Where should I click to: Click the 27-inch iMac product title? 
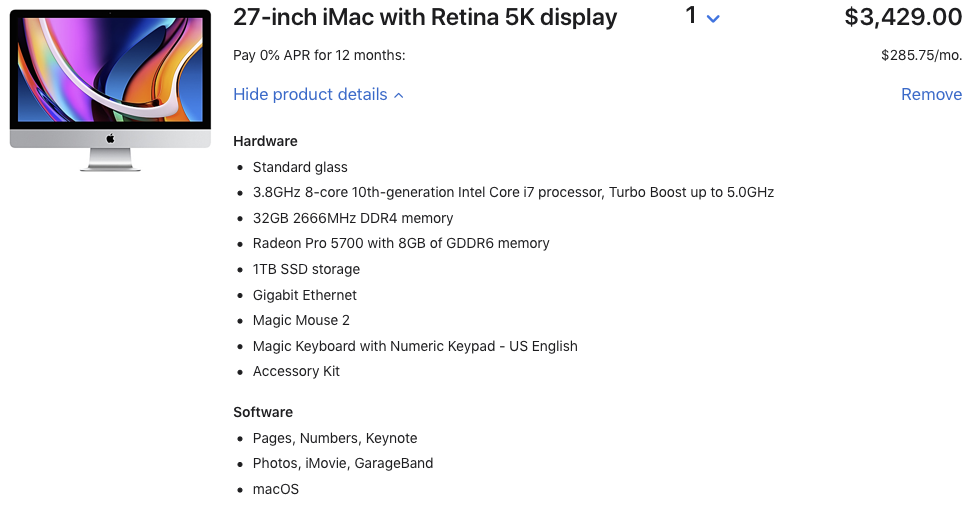pyautogui.click(x=425, y=17)
